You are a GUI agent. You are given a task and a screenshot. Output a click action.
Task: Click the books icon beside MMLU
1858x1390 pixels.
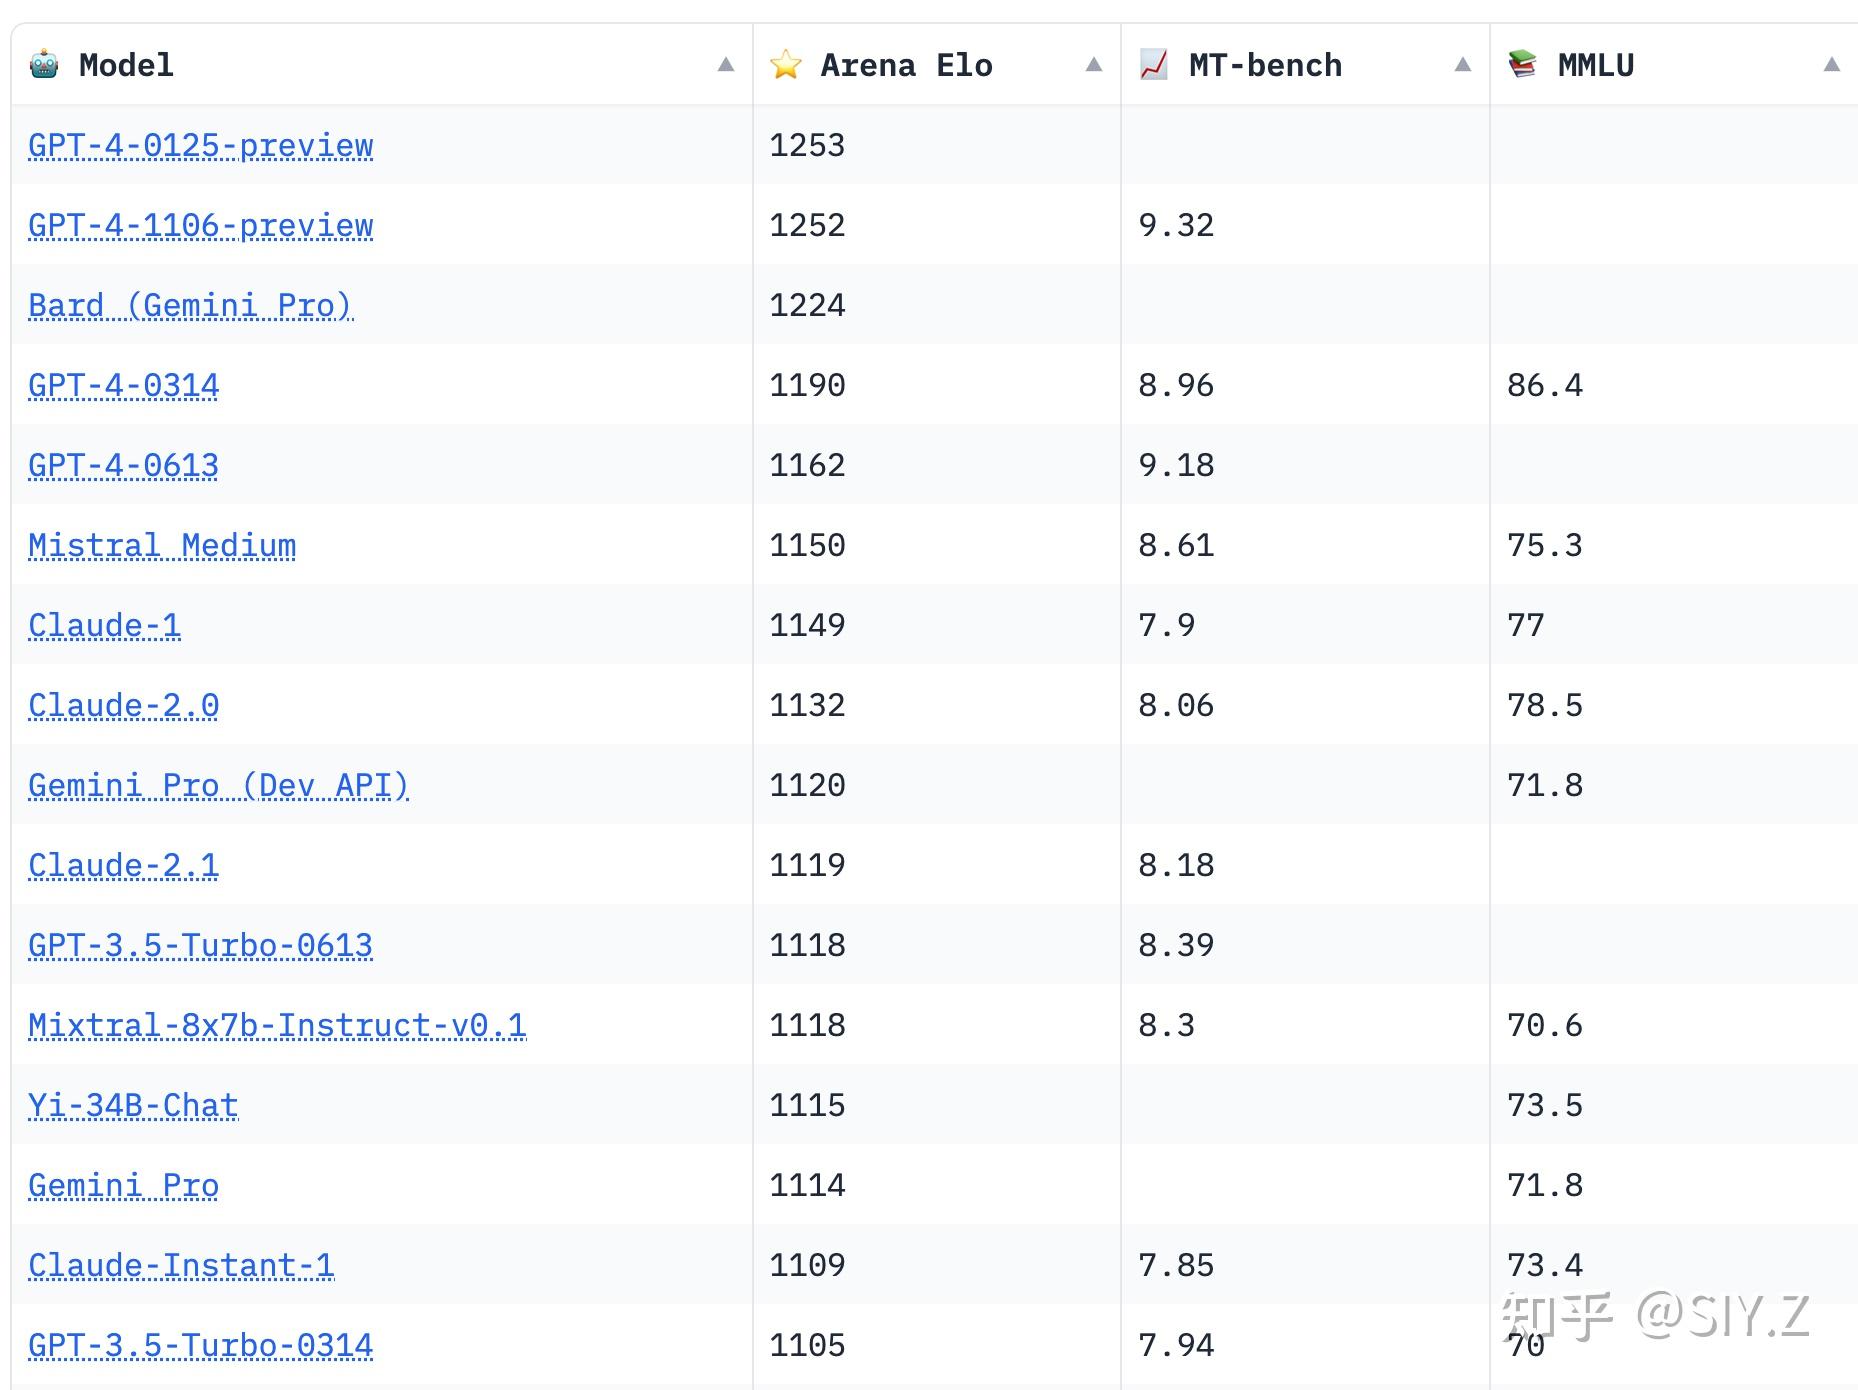(x=1522, y=65)
